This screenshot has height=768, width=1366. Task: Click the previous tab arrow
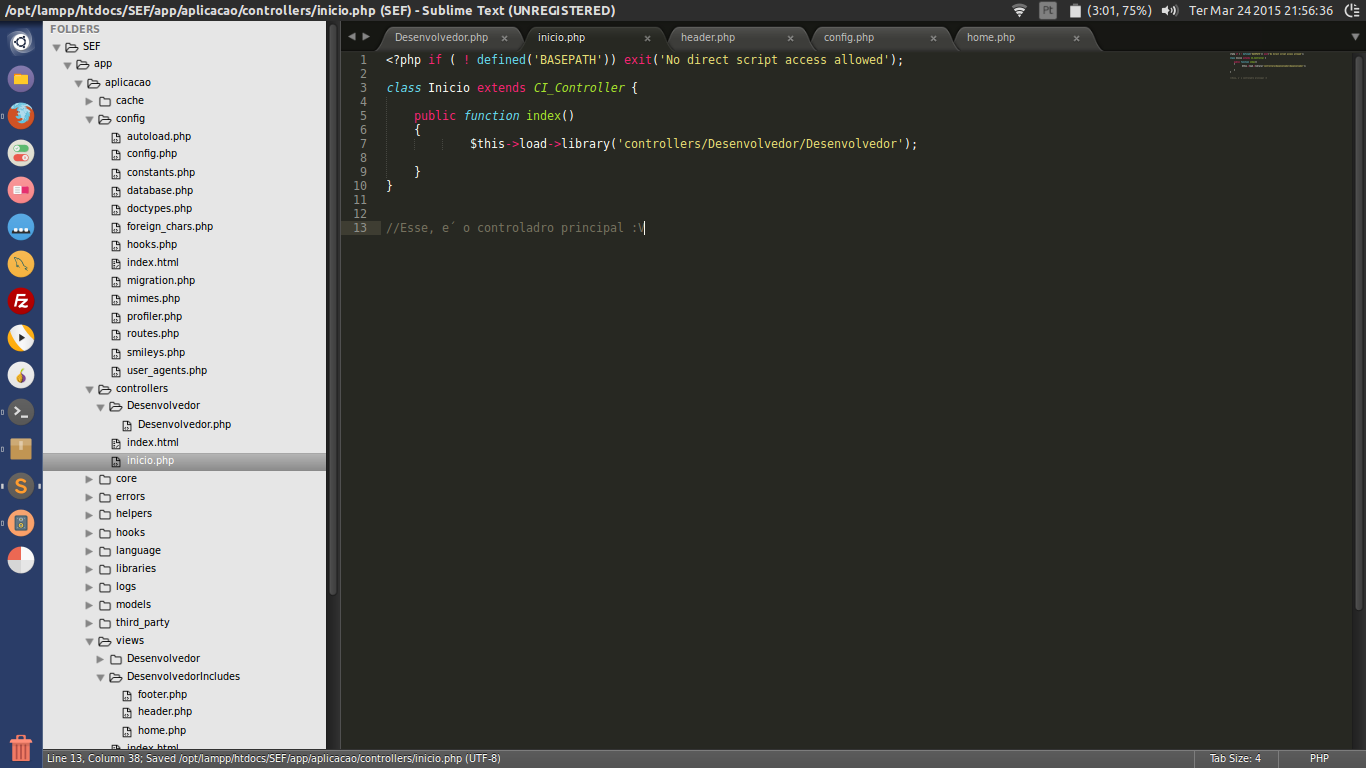(x=351, y=37)
